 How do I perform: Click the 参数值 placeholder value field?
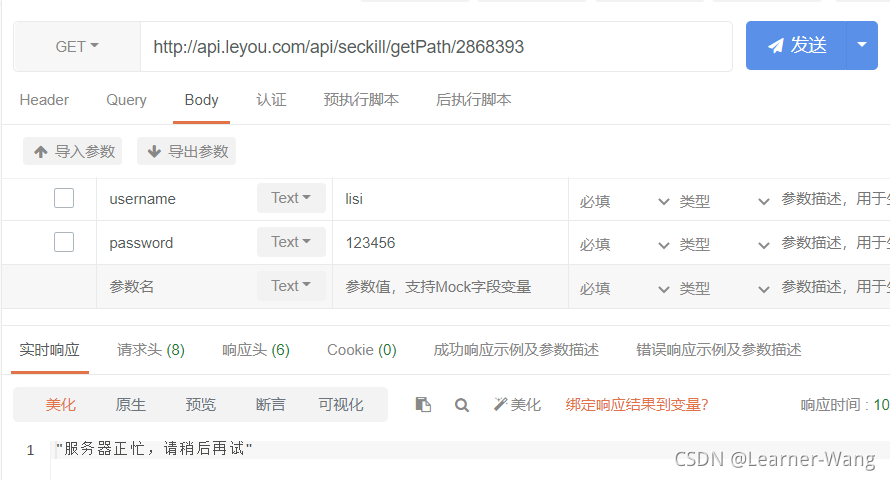[x=450, y=287]
